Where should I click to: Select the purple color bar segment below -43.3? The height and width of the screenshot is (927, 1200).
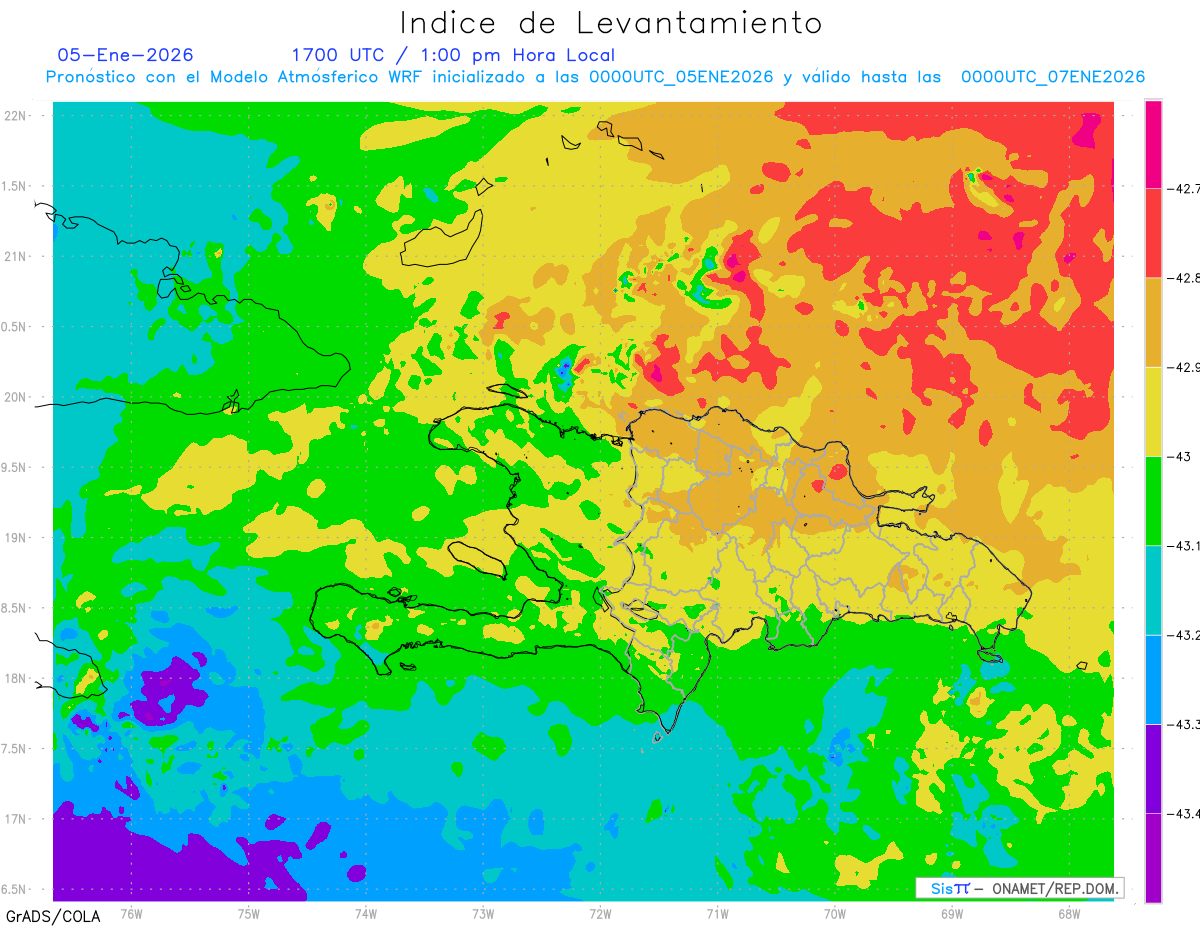[x=1153, y=768]
